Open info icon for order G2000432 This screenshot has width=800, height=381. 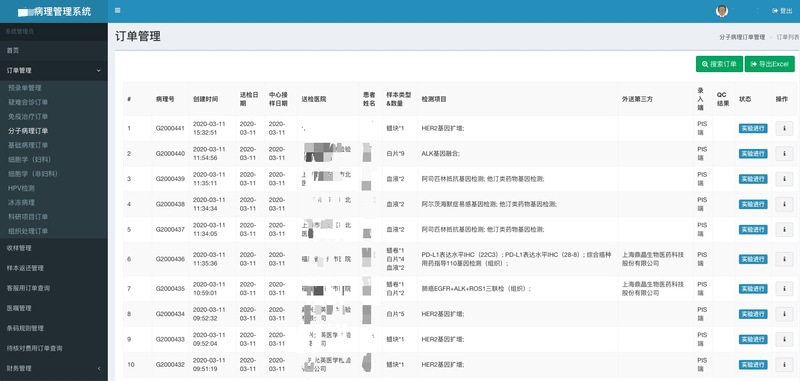(x=784, y=365)
